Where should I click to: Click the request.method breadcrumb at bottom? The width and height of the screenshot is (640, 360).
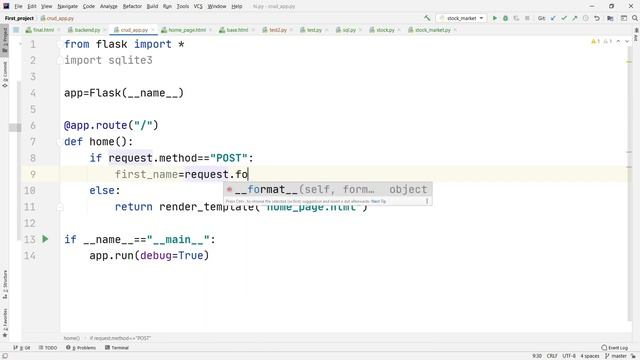[120, 338]
